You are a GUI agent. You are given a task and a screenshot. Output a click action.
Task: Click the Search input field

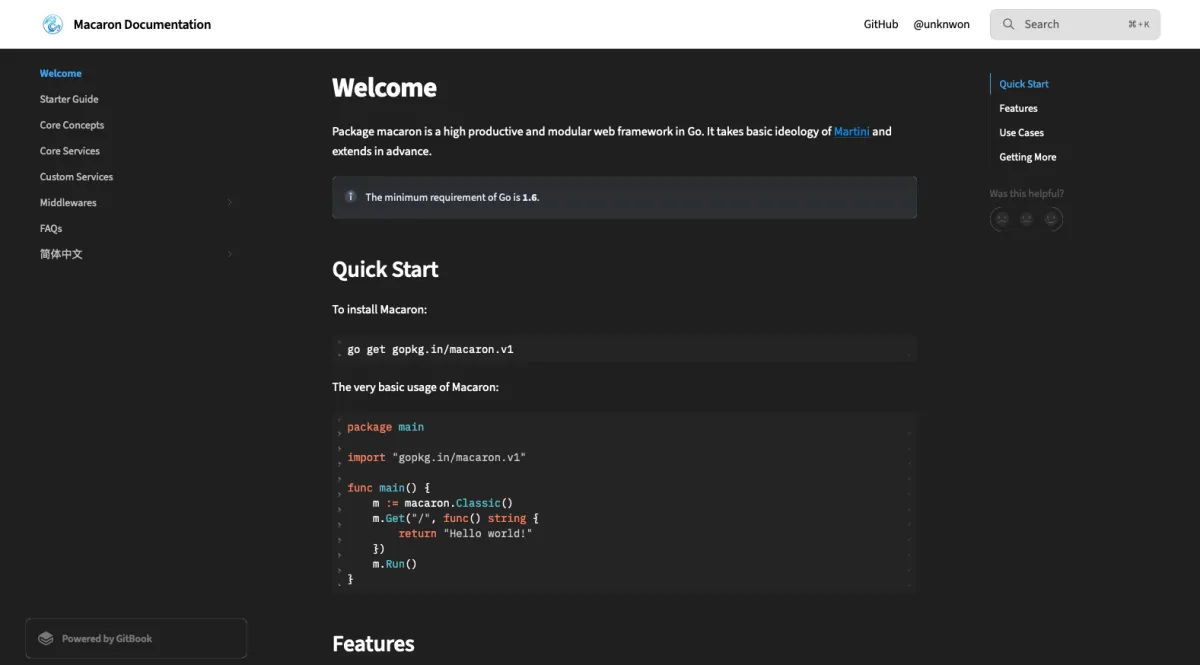(1075, 24)
